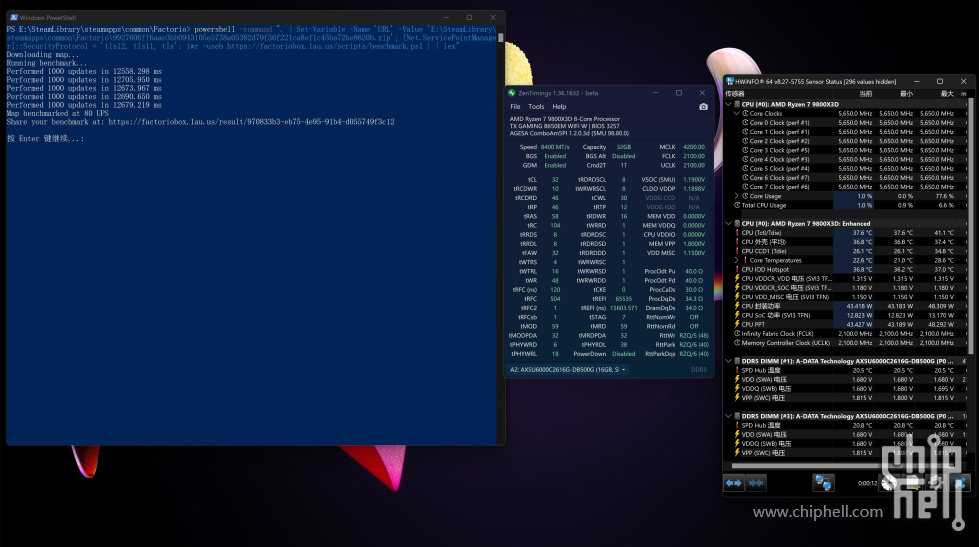979x547 pixels.
Task: Click the MCLK value 4200.00
Action: click(694, 147)
